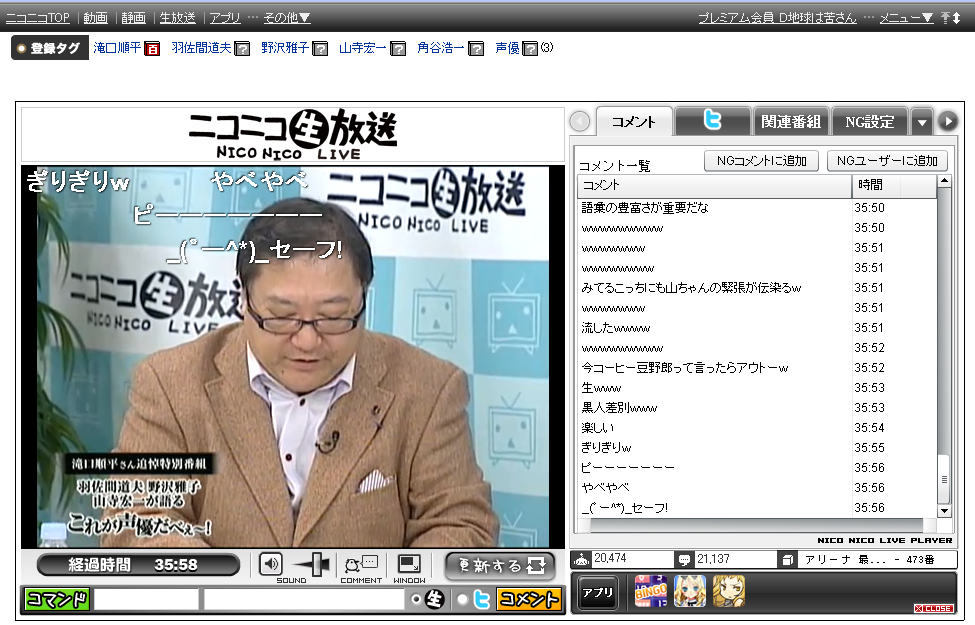This screenshot has height=625, width=975.
Task: Click the WINDOW mode icon
Action: point(409,564)
